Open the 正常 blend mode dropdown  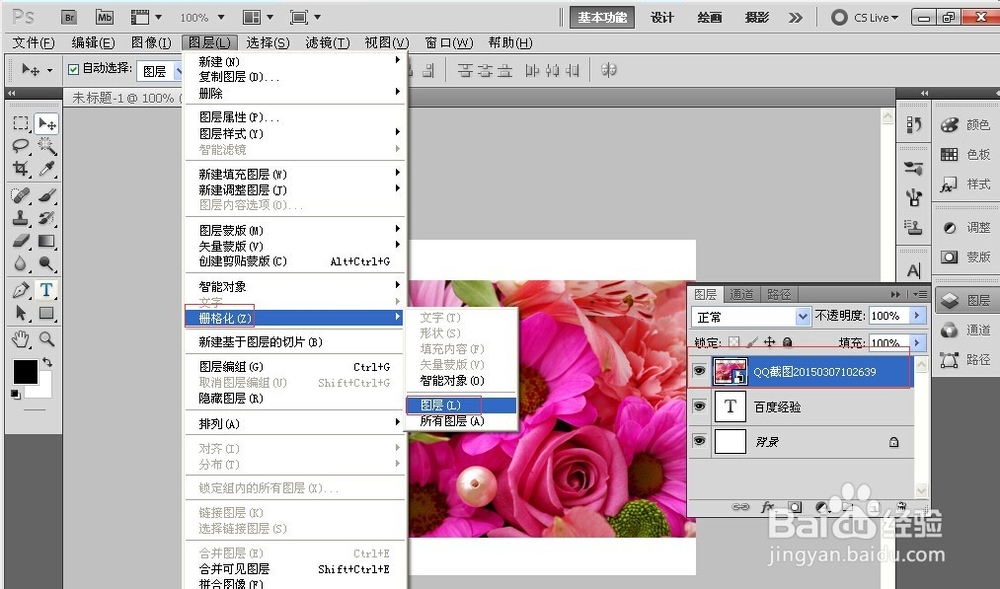pyautogui.click(x=803, y=317)
